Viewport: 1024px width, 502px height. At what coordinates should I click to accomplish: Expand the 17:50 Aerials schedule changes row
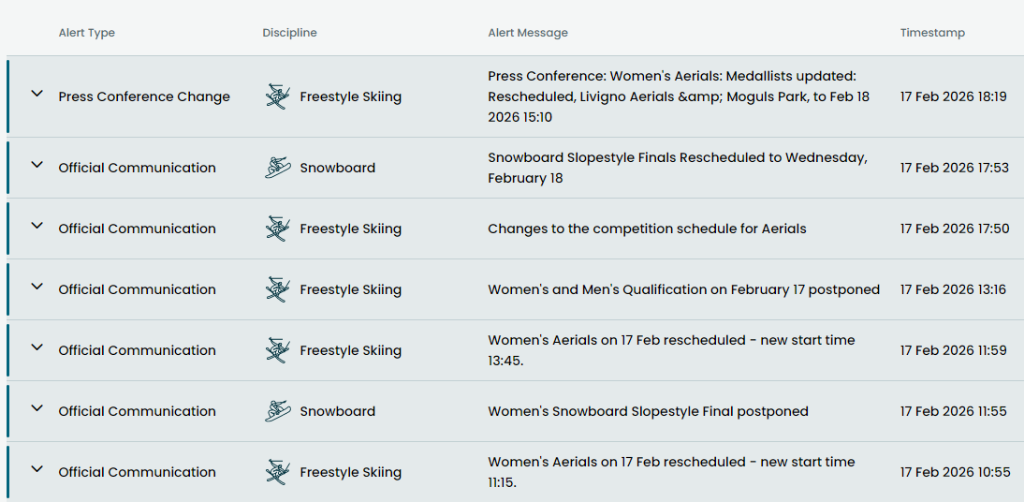(37, 226)
